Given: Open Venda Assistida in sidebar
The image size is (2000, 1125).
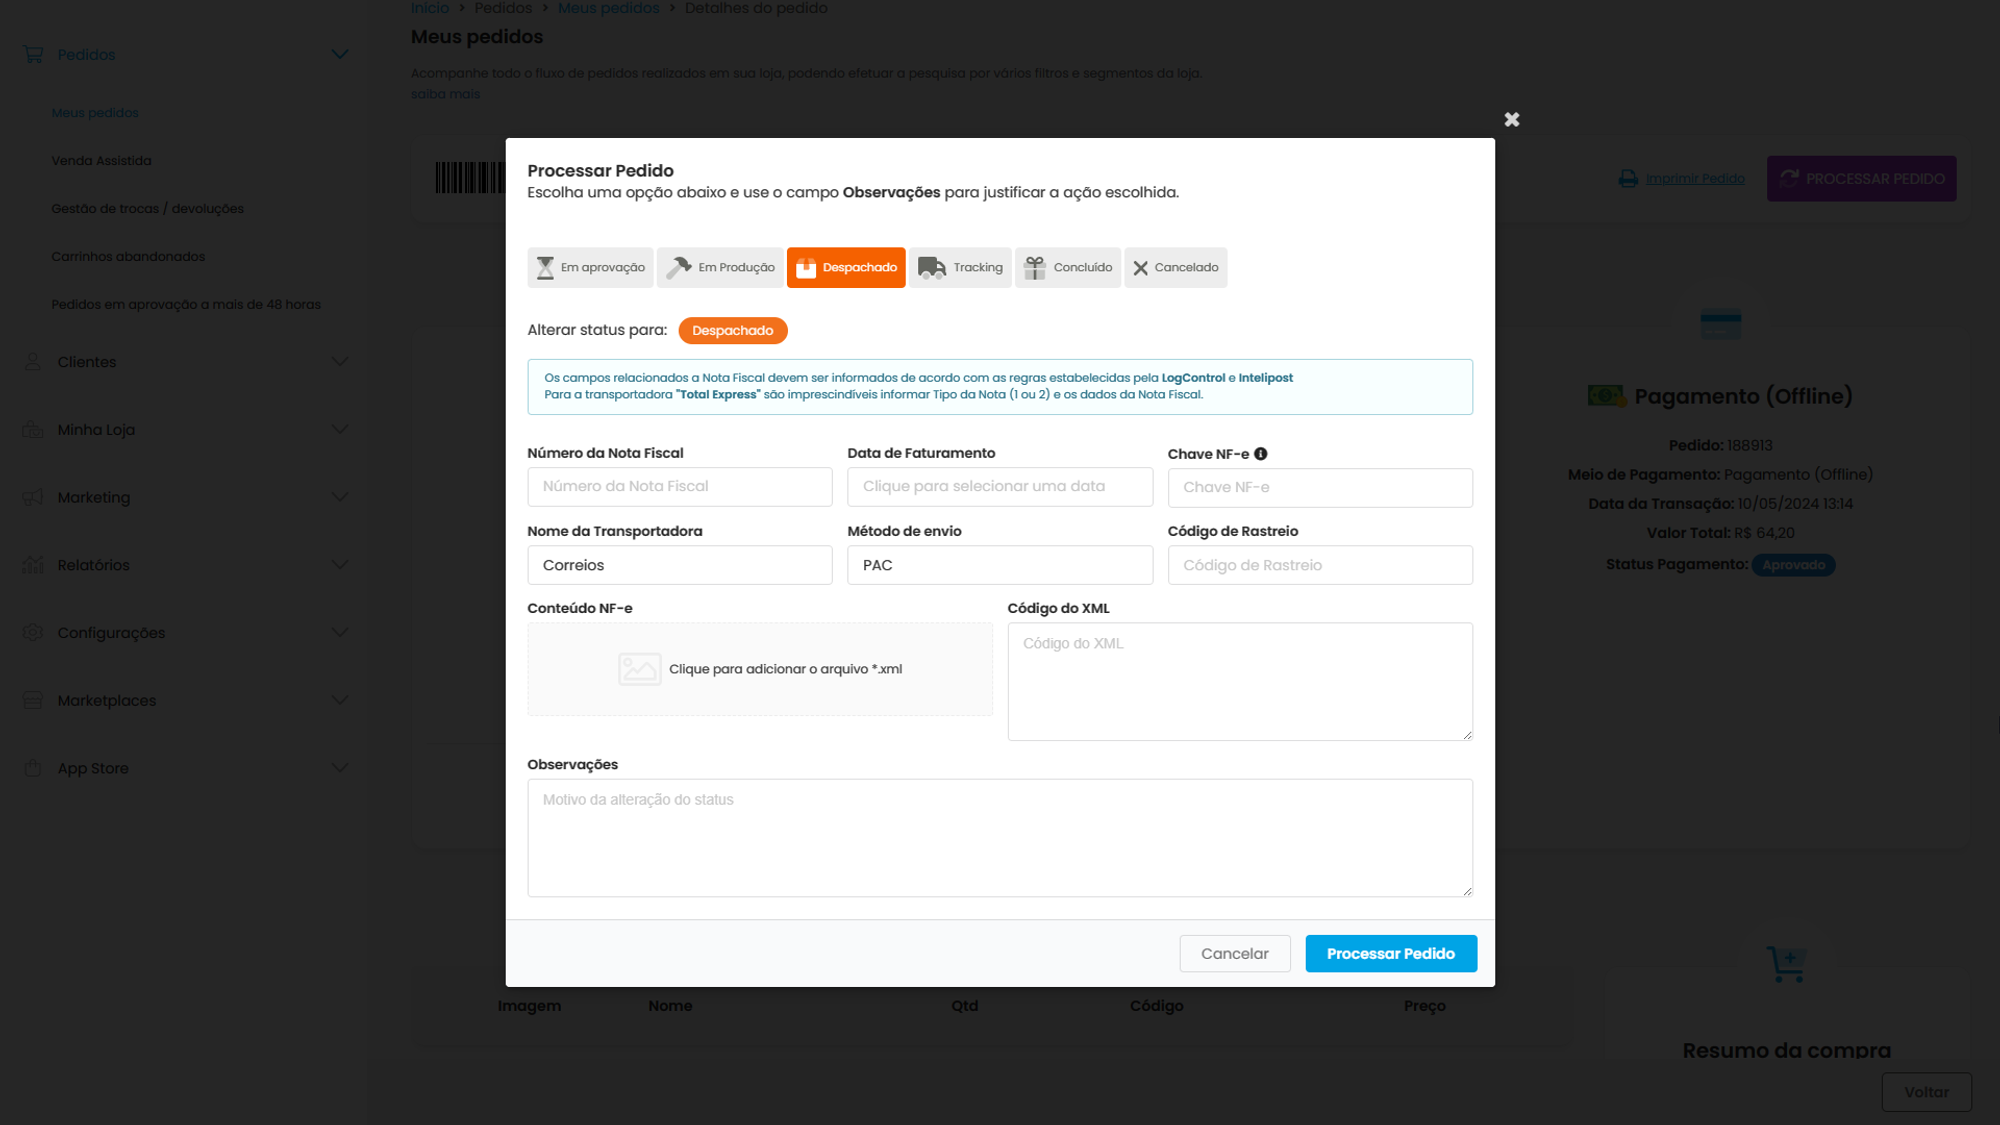Looking at the screenshot, I should [101, 161].
